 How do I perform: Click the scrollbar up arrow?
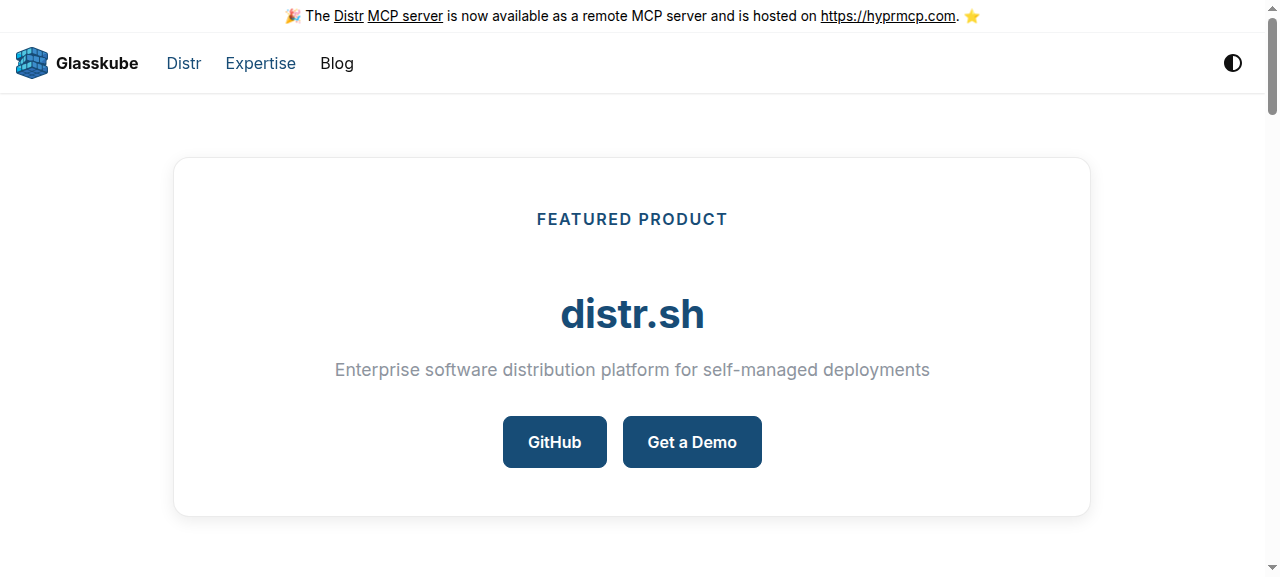click(1273, 8)
